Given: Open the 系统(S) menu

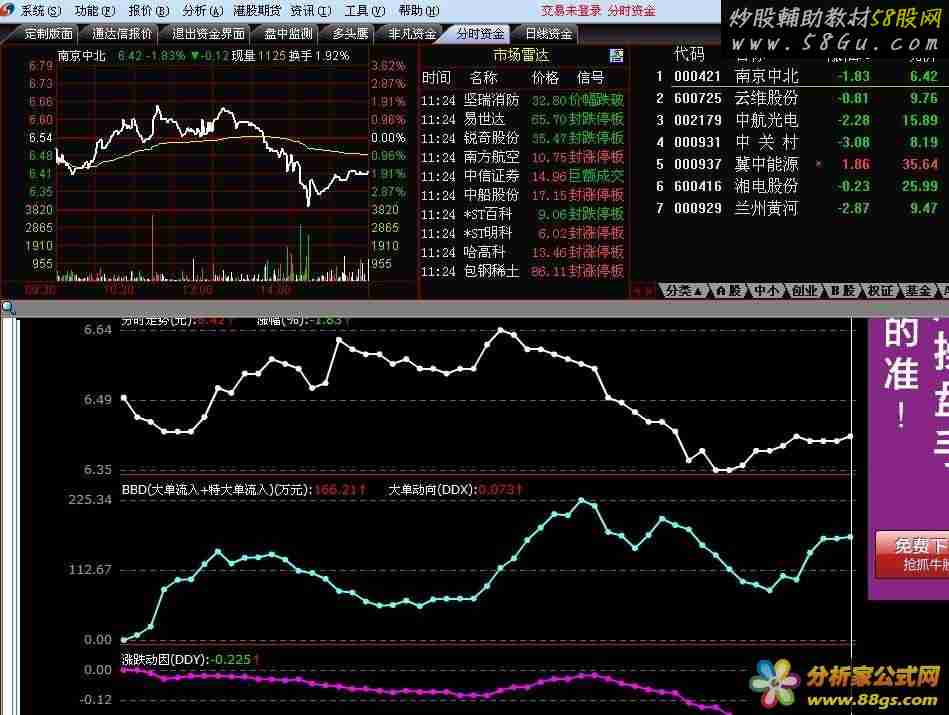Looking at the screenshot, I should (x=41, y=11).
